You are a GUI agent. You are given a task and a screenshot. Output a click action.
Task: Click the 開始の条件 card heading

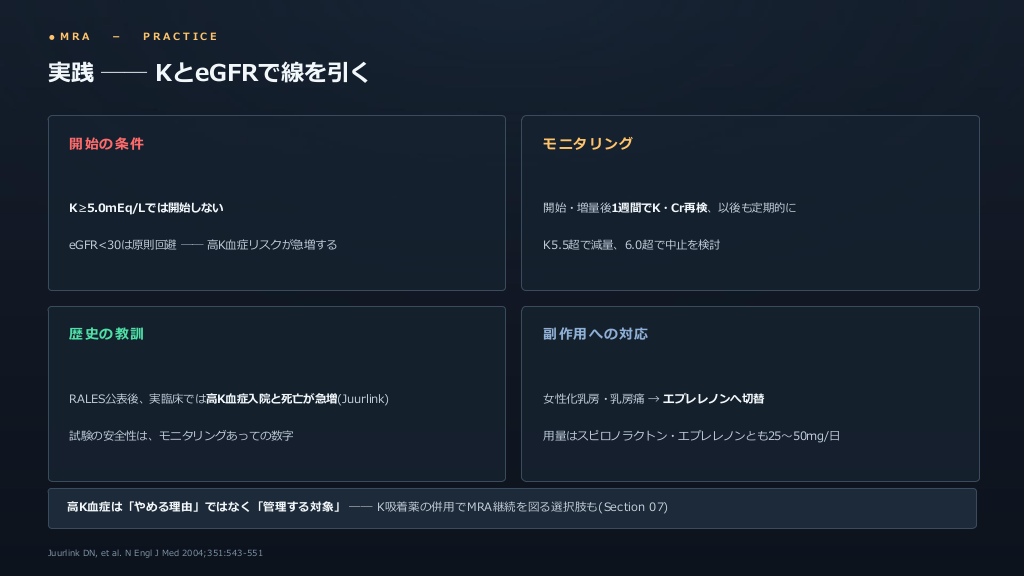[106, 144]
